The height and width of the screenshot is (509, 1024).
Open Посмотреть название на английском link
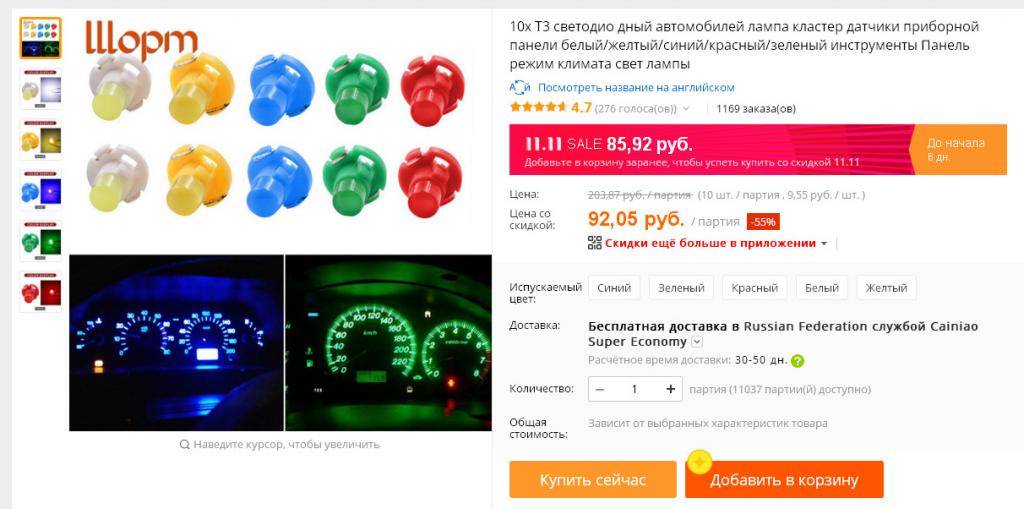(636, 88)
